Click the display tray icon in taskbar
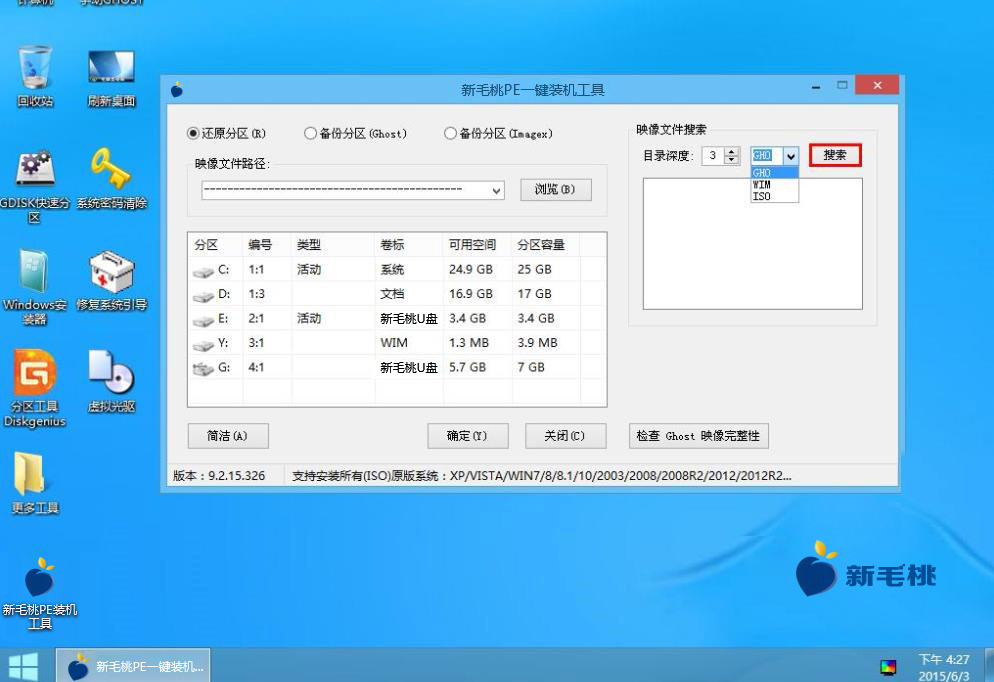The image size is (994, 682). [888, 667]
